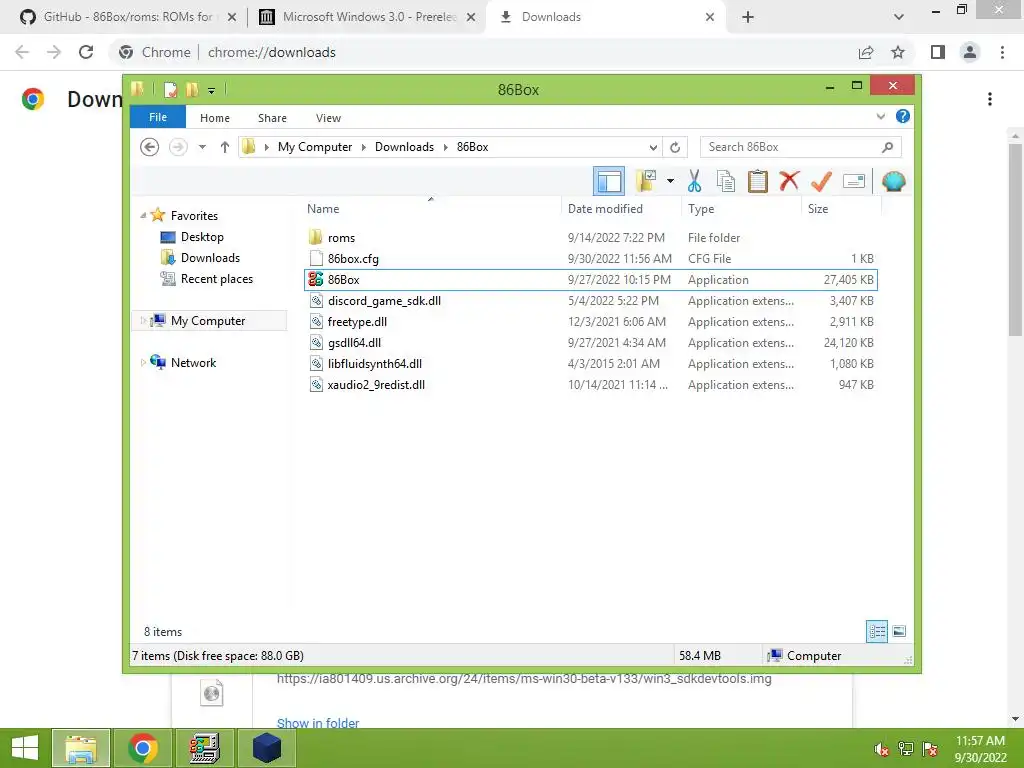The width and height of the screenshot is (1024, 768).
Task: Click the Explorer Back arrow button
Action: 150,147
